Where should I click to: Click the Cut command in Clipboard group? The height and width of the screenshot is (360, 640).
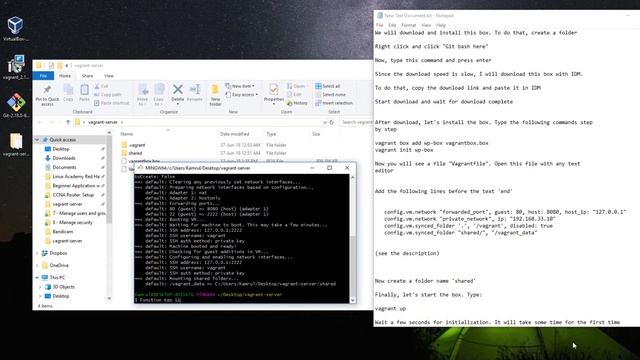coord(102,86)
